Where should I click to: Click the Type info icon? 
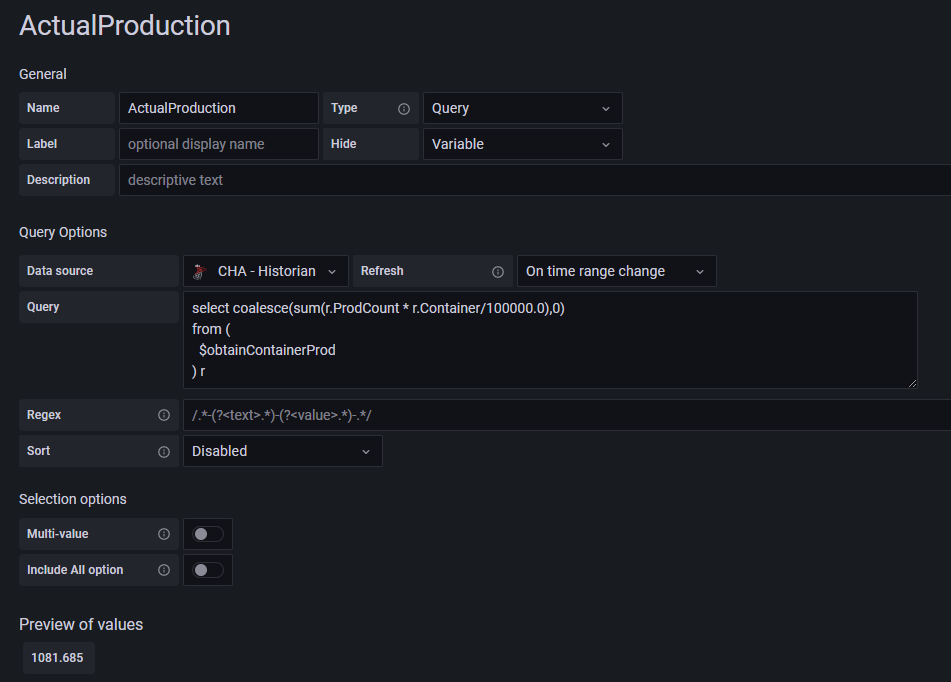pyautogui.click(x=404, y=108)
